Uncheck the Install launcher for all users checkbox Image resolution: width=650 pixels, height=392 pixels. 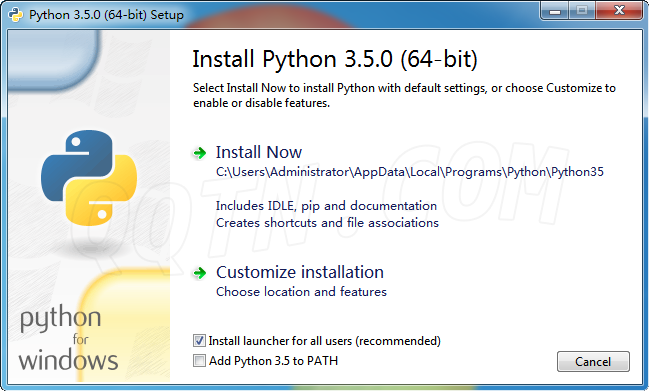pyautogui.click(x=199, y=341)
